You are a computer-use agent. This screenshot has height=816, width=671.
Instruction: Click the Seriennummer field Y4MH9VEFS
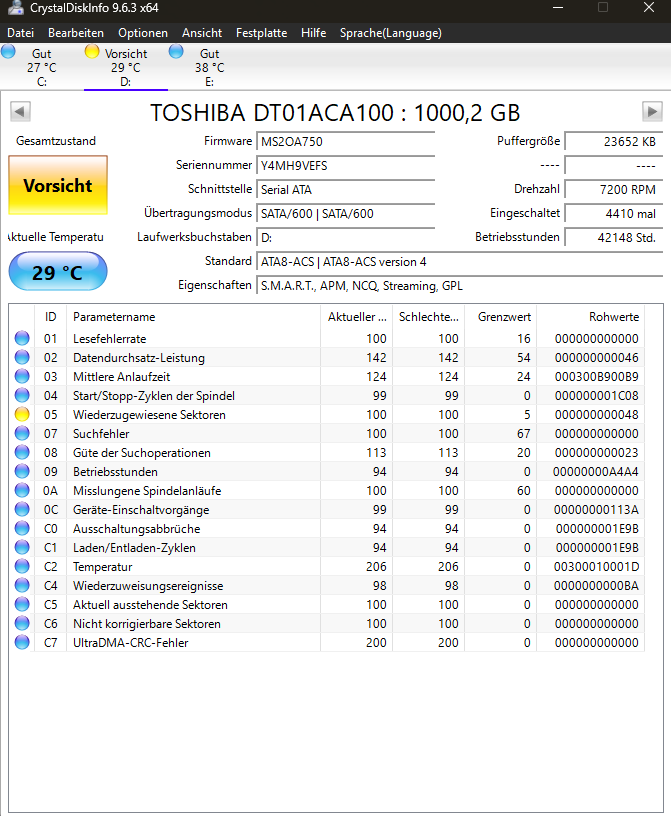click(x=346, y=165)
